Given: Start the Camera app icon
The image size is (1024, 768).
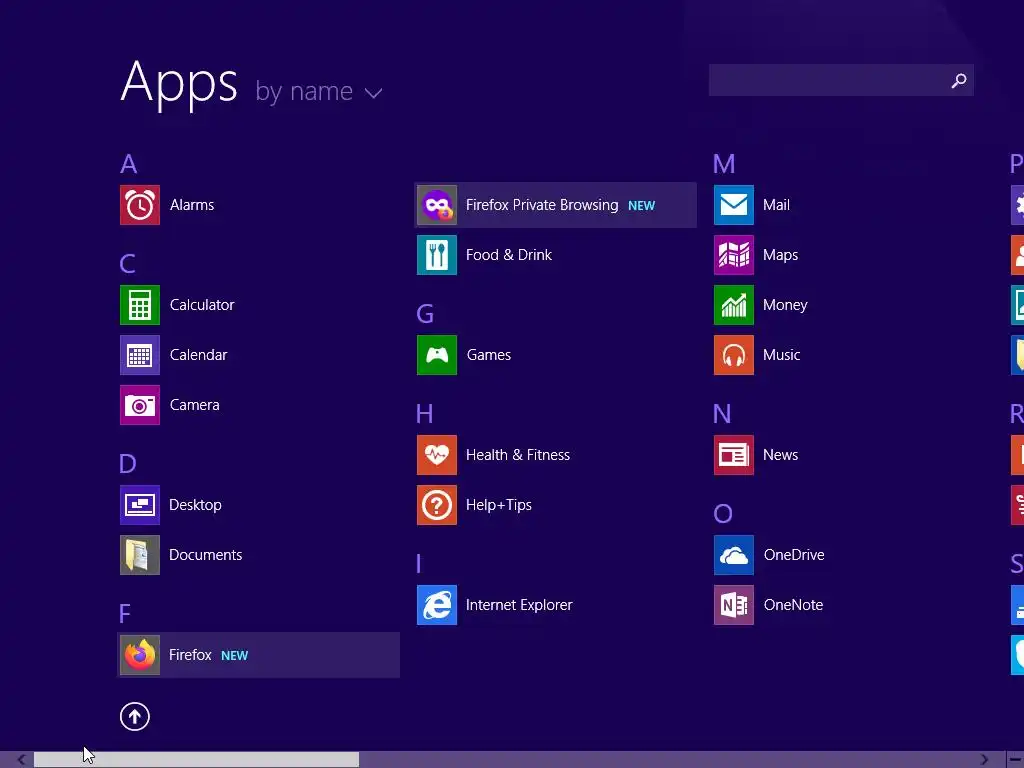Looking at the screenshot, I should (140, 405).
